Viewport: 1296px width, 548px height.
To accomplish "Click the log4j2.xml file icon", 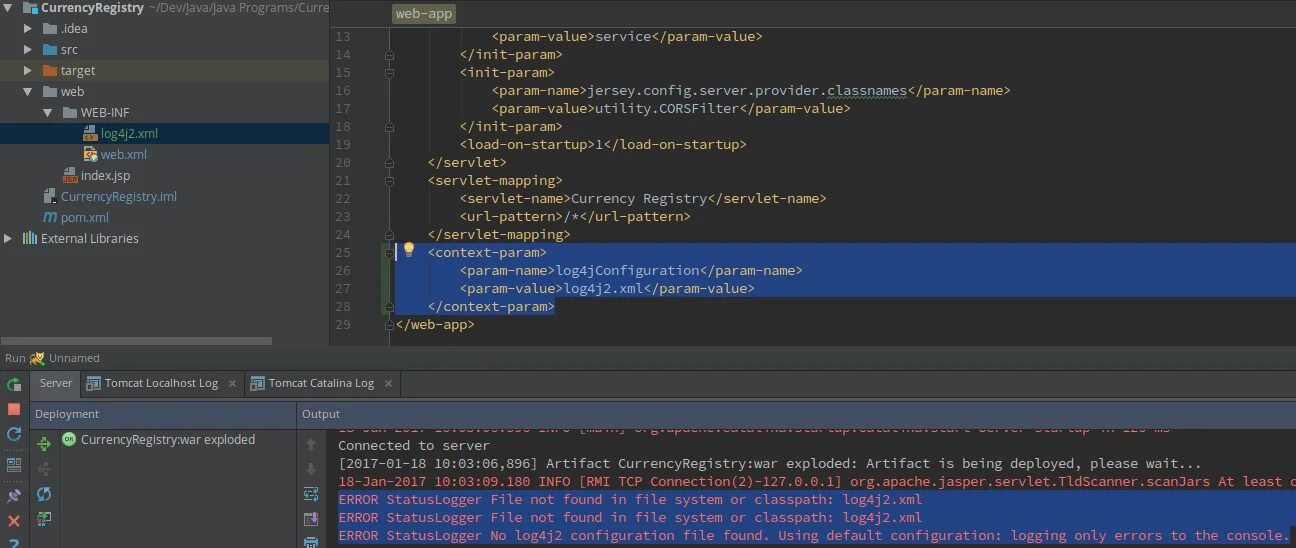I will 90,133.
